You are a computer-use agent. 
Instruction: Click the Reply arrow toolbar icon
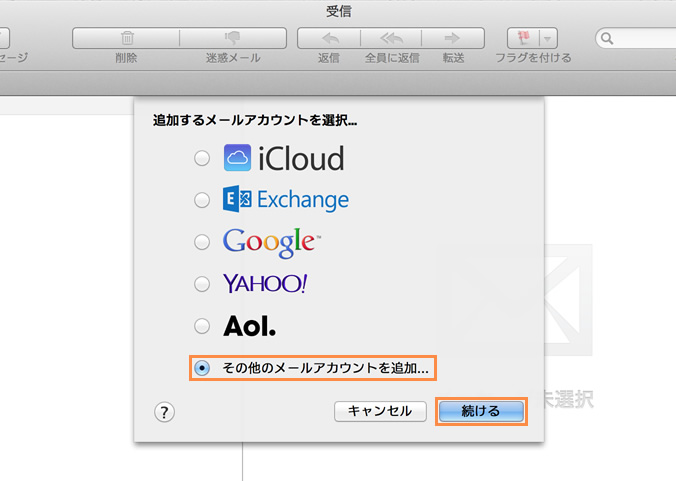point(328,39)
